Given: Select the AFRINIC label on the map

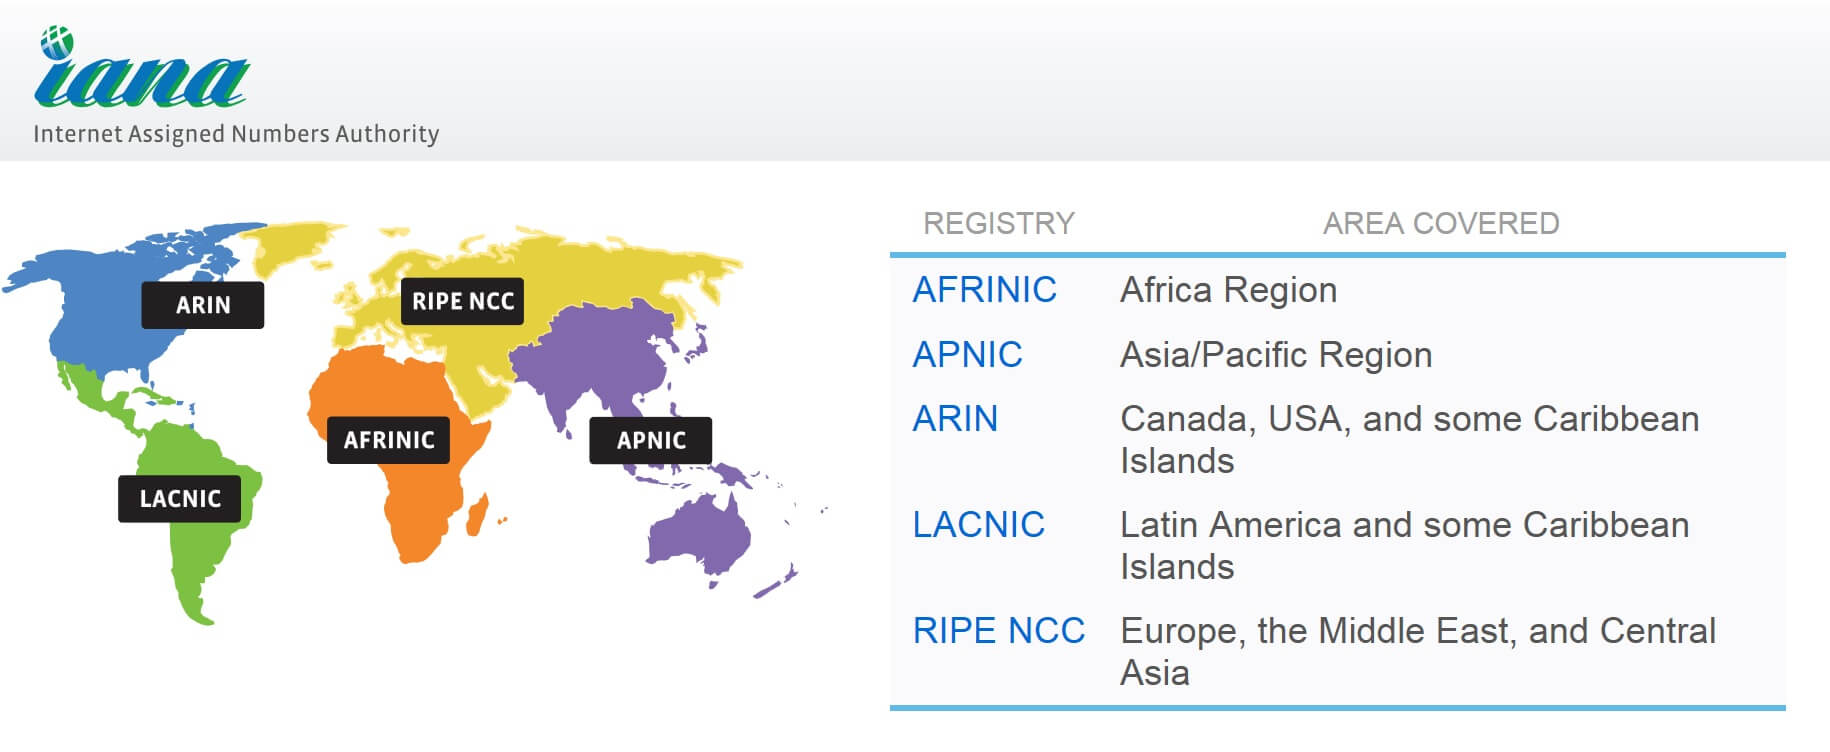Looking at the screenshot, I should pyautogui.click(x=389, y=440).
